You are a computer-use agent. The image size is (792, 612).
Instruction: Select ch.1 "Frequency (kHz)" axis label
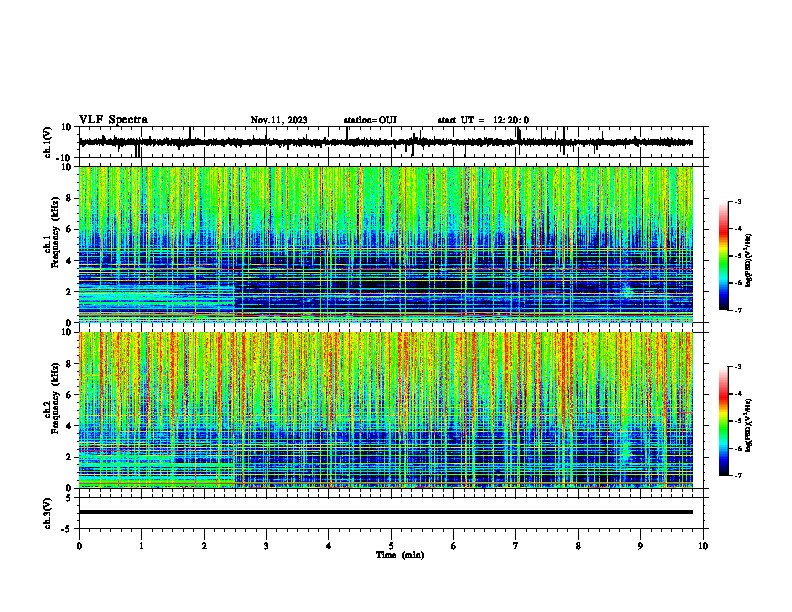(55, 233)
